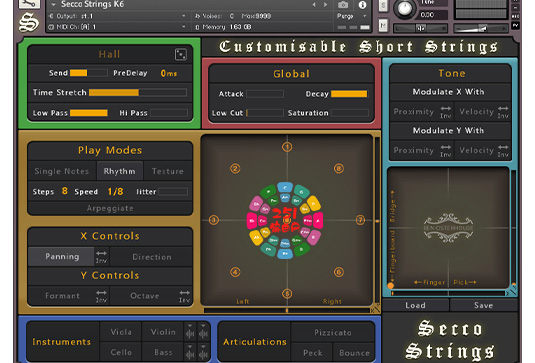The height and width of the screenshot is (363, 535).
Task: Select the Pizzicato articulation
Action: 333,333
